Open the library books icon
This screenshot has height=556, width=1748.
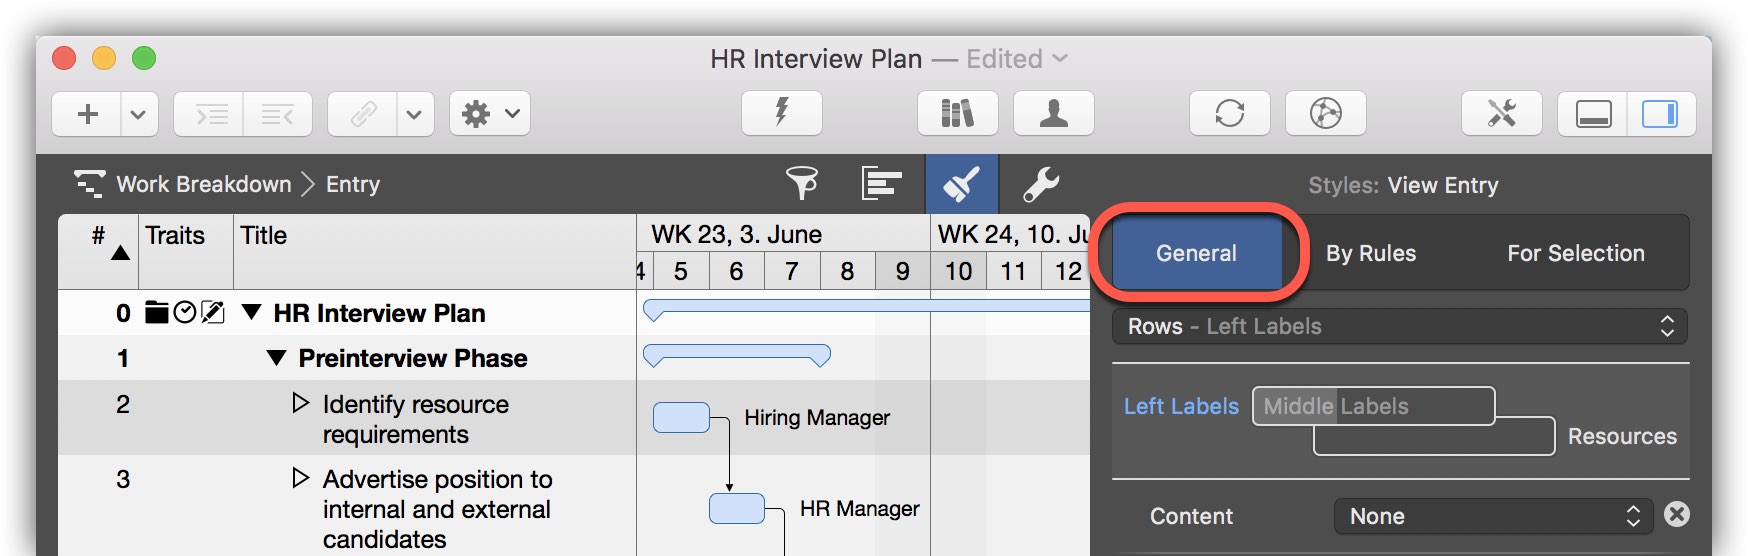coord(957,113)
